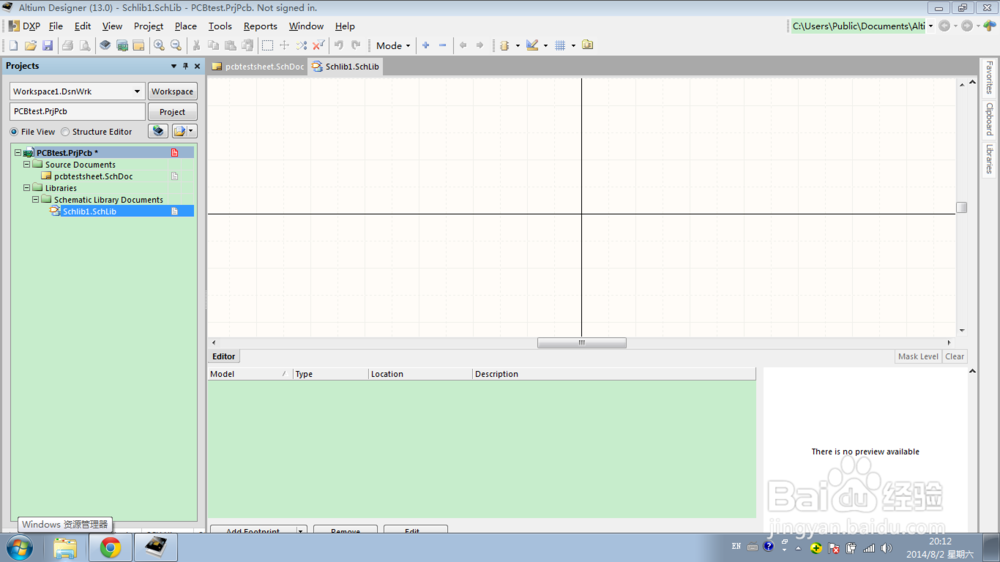
Task: Open Windows Explorer from the taskbar
Action: (x=65, y=547)
